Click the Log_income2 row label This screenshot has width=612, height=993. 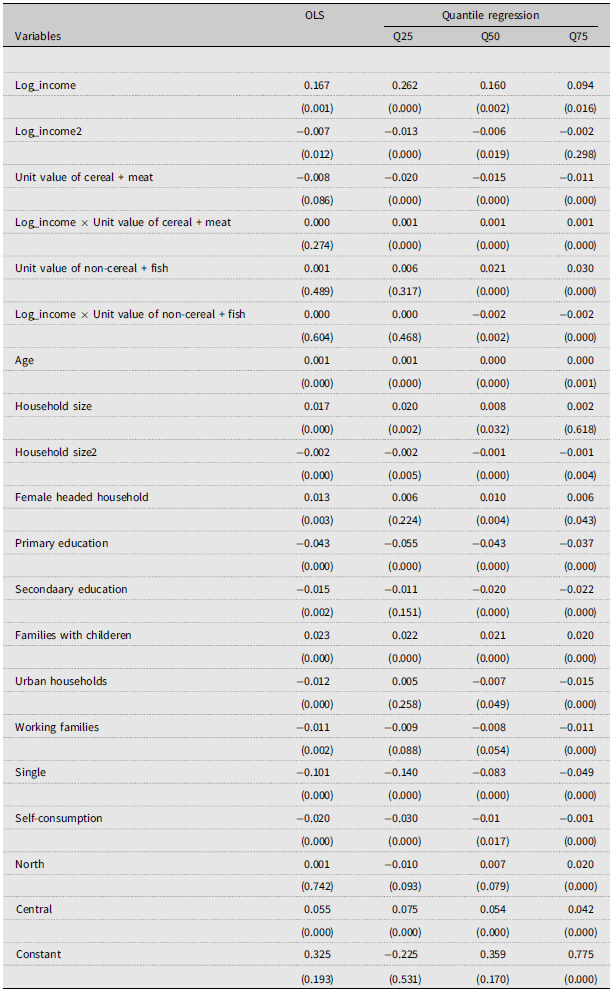pyautogui.click(x=48, y=131)
